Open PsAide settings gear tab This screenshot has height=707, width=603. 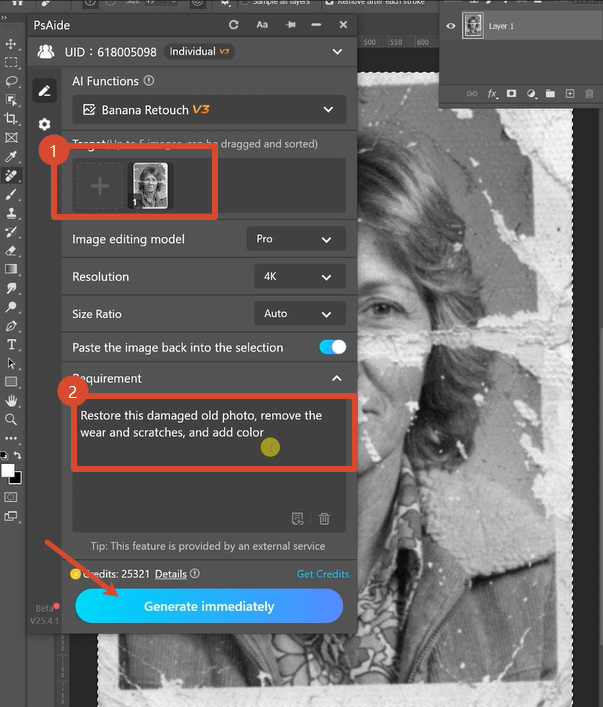pos(44,124)
